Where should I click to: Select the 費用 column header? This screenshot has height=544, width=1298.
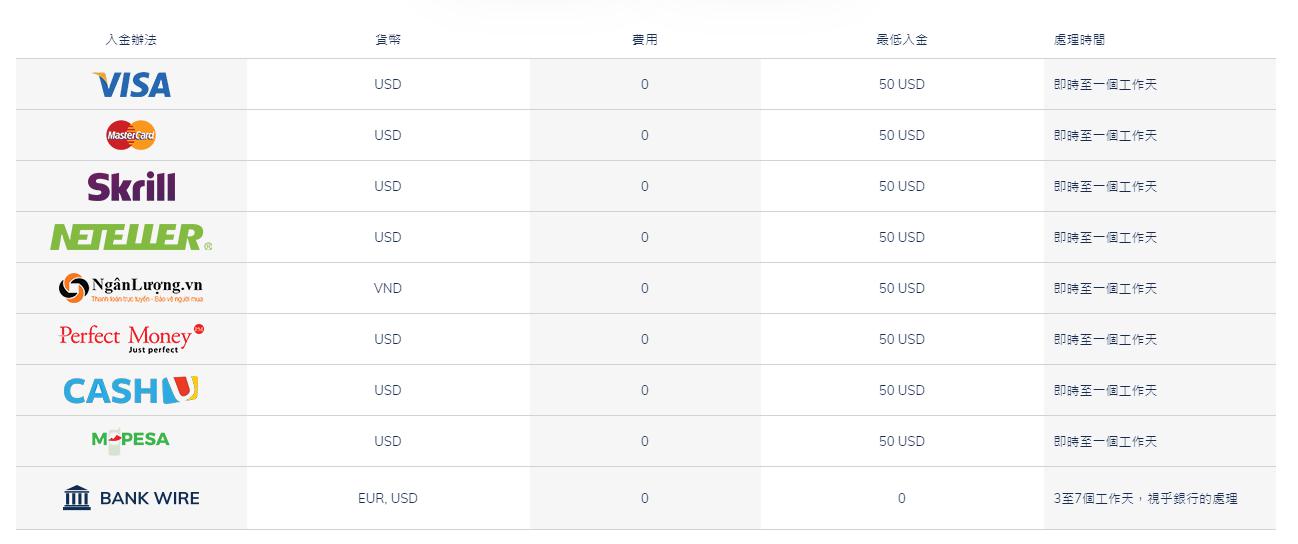point(645,40)
